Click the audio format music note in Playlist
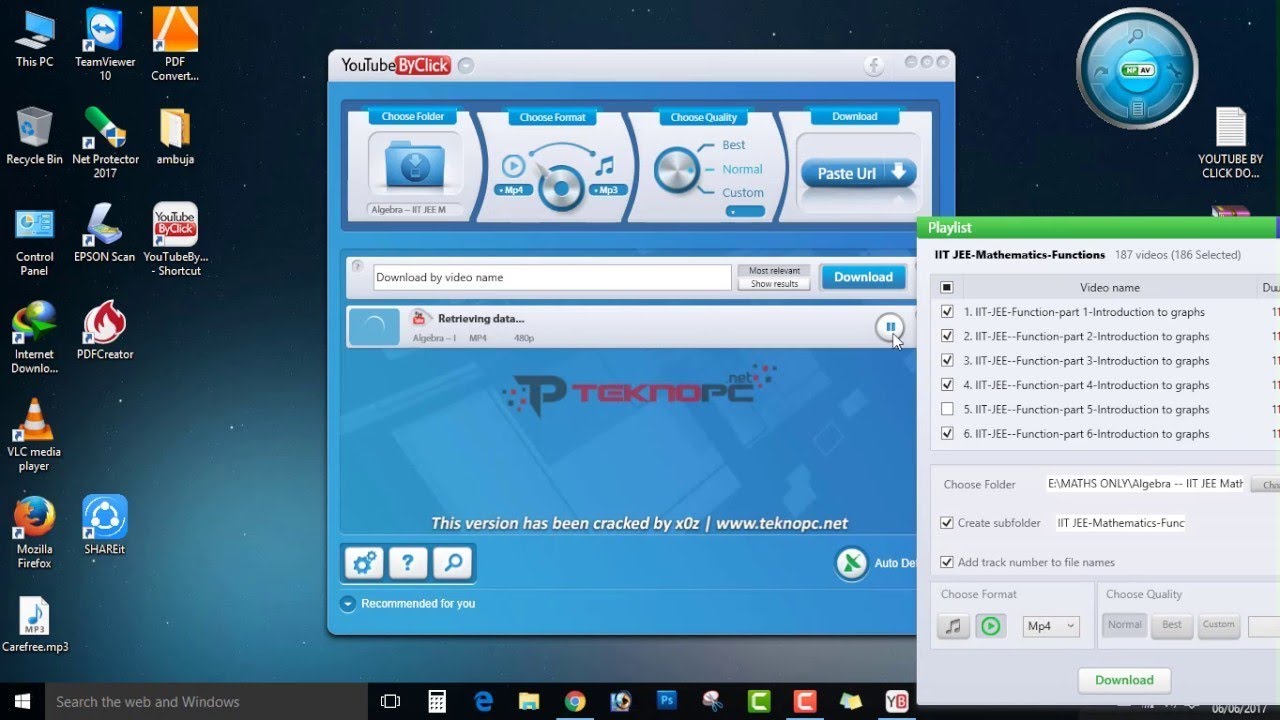 coord(953,626)
